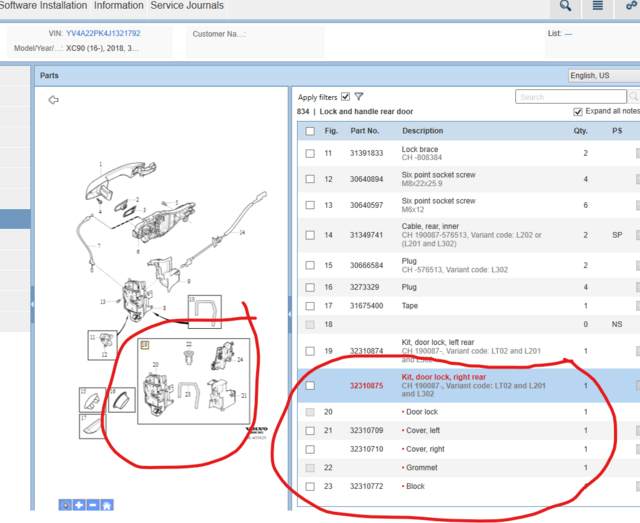Reset diagram view with home icon
Image resolution: width=640 pixels, height=523 pixels.
coord(106,506)
